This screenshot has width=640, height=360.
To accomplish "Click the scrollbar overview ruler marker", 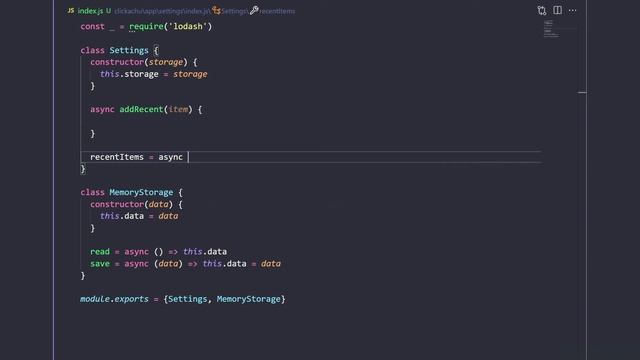I will pyautogui.click(x=582, y=93).
